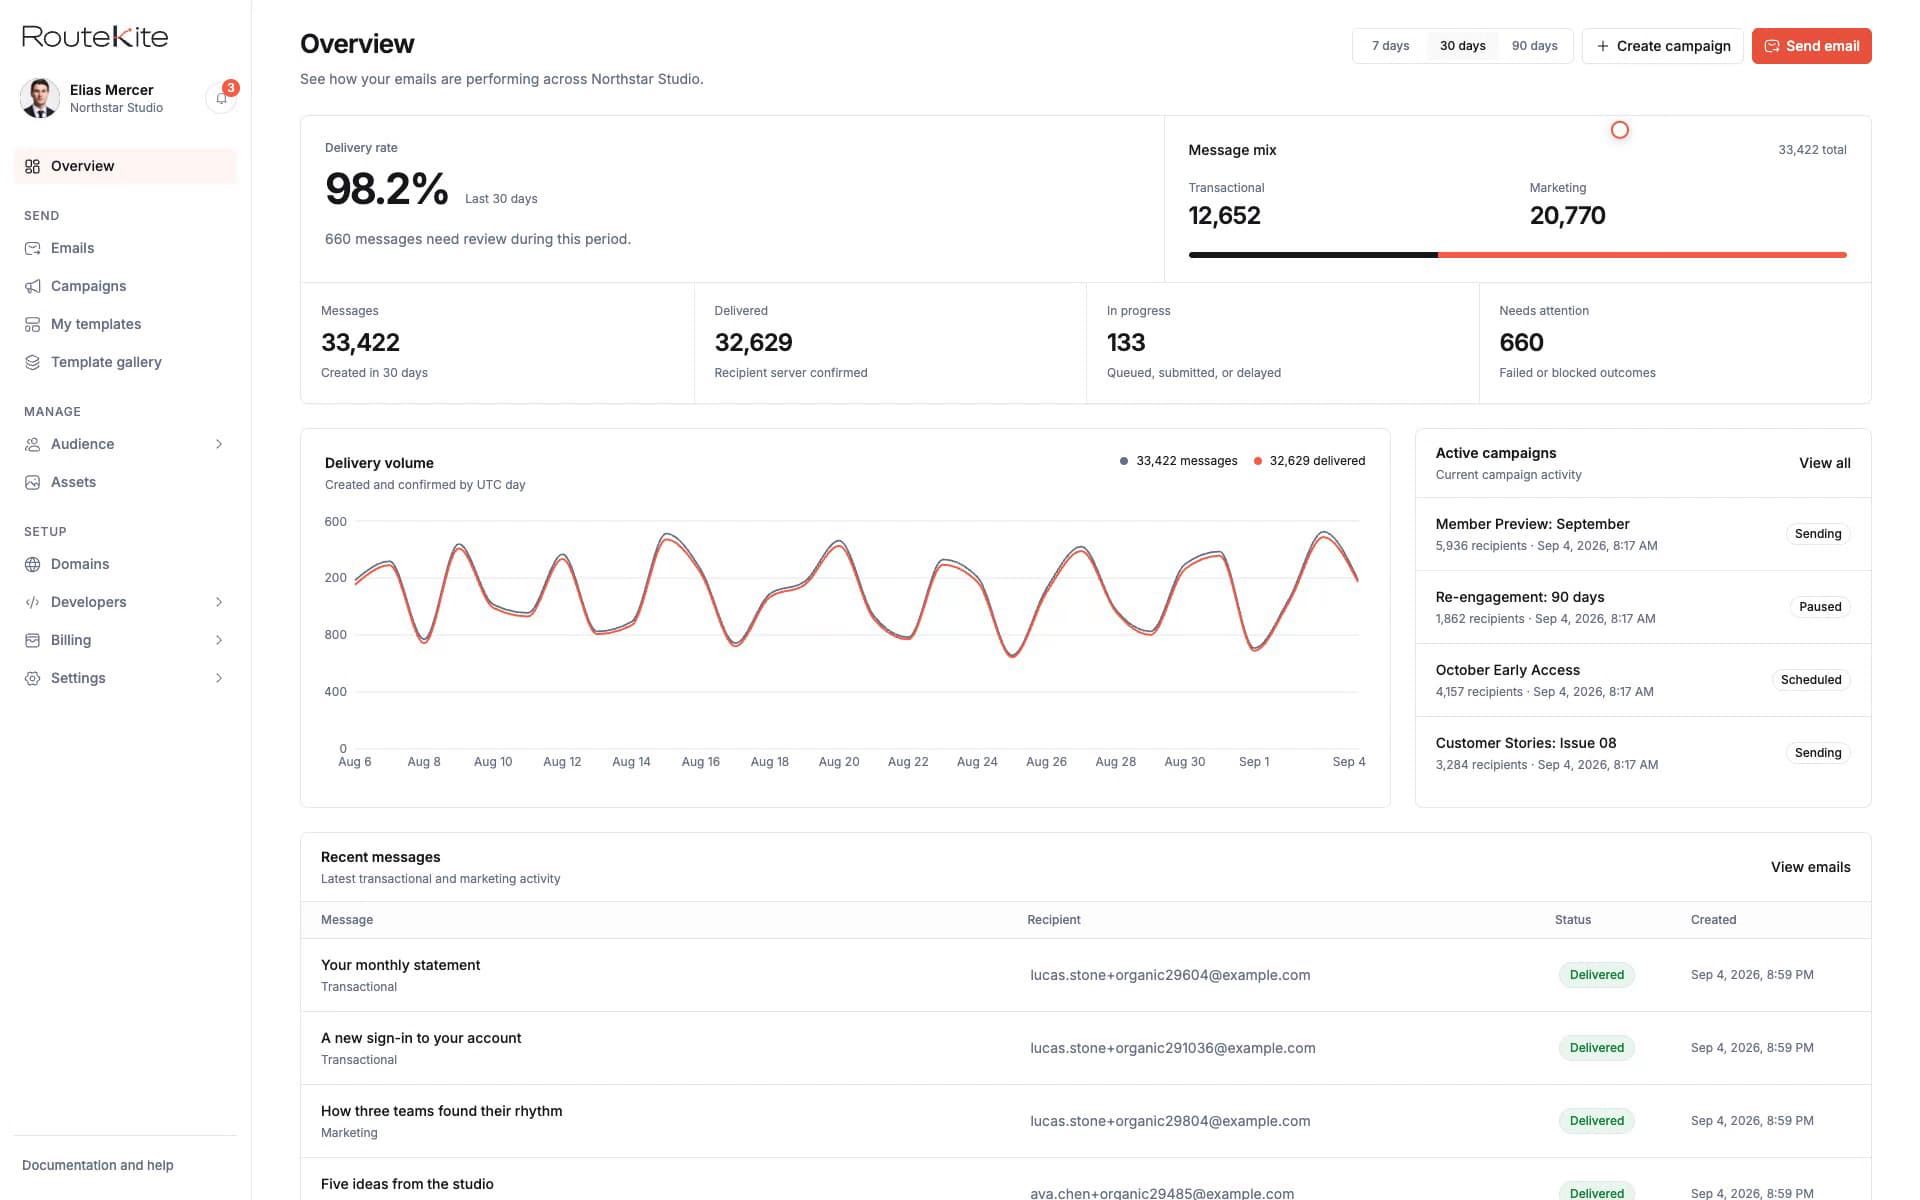Click the Audience people icon
Screen dimensions: 1920x1200
click(x=32, y=444)
